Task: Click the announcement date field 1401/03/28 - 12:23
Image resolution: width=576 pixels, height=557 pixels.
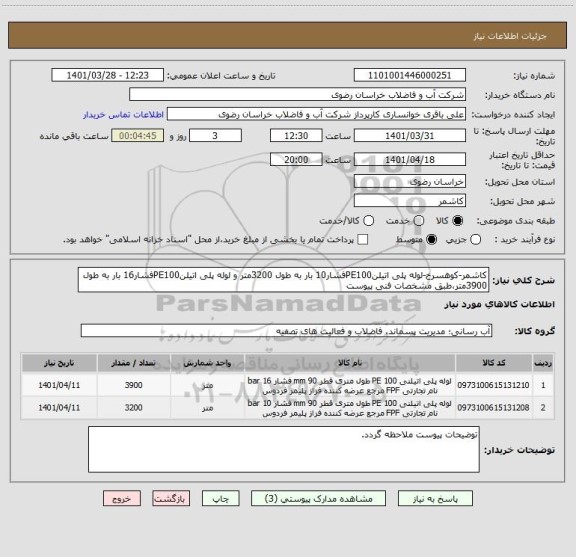Action: 108,75
